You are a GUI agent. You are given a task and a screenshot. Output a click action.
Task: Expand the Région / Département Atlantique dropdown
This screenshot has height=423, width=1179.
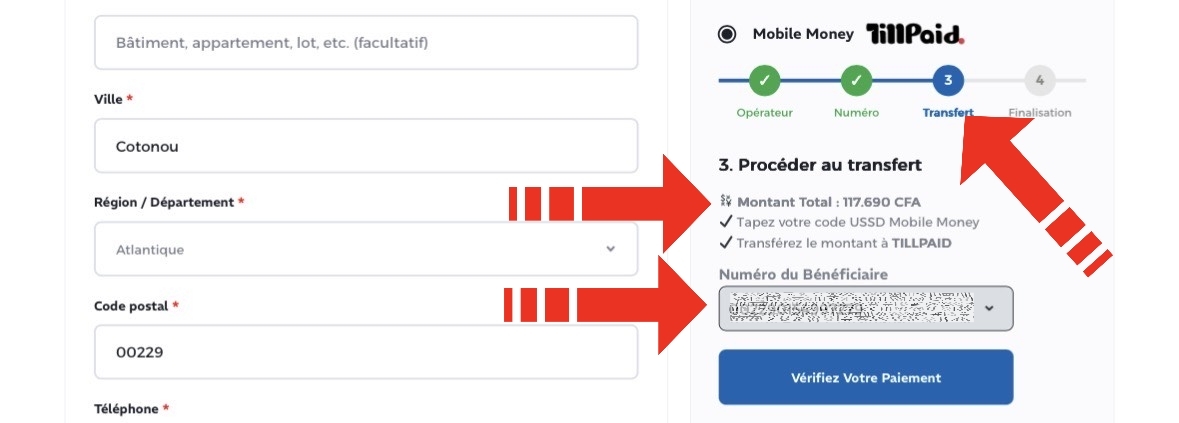[365, 249]
